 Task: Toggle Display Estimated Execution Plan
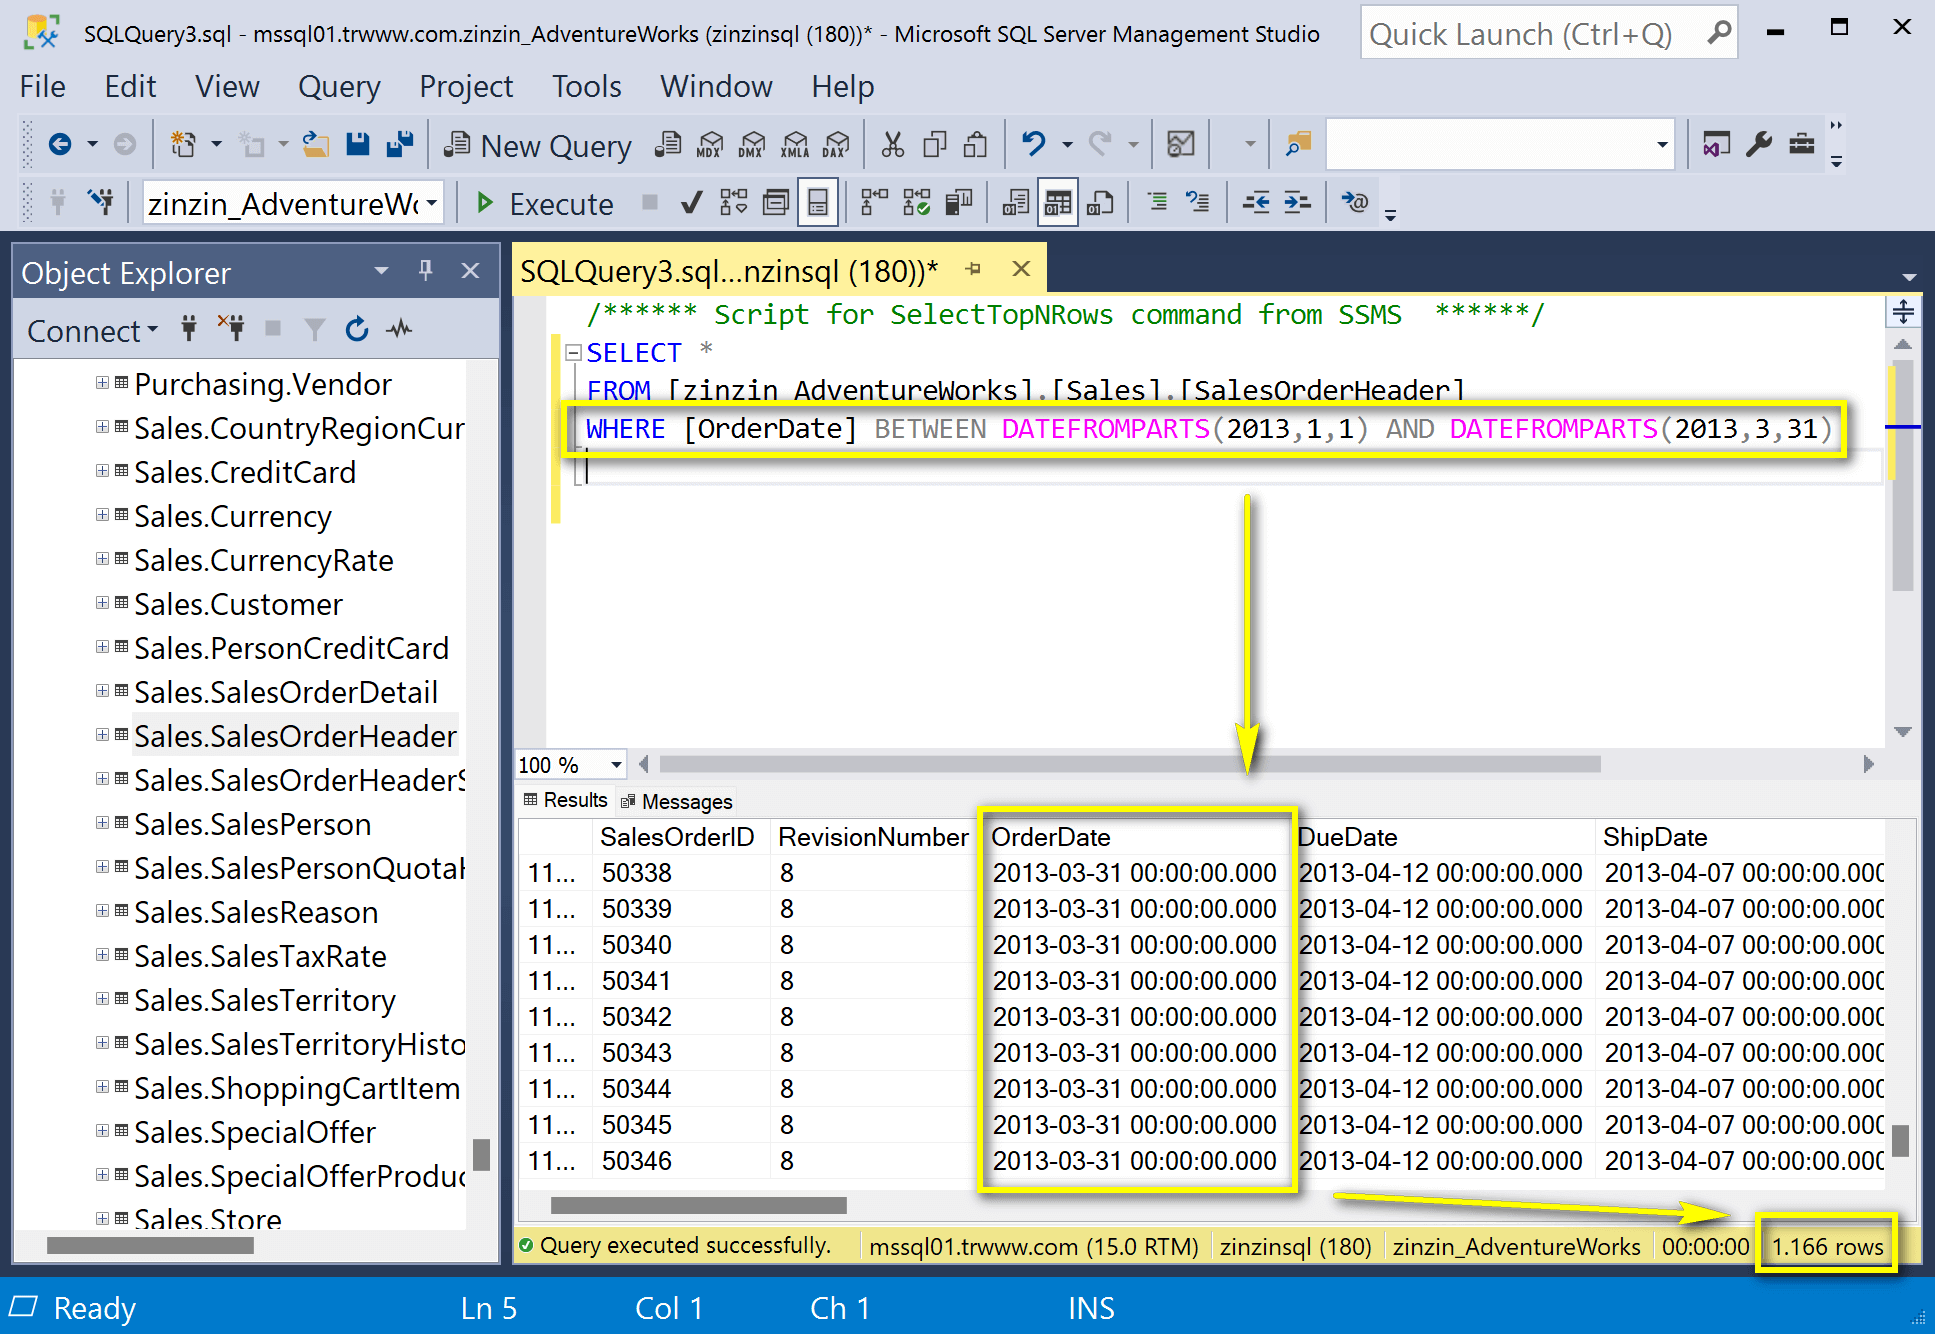733,203
